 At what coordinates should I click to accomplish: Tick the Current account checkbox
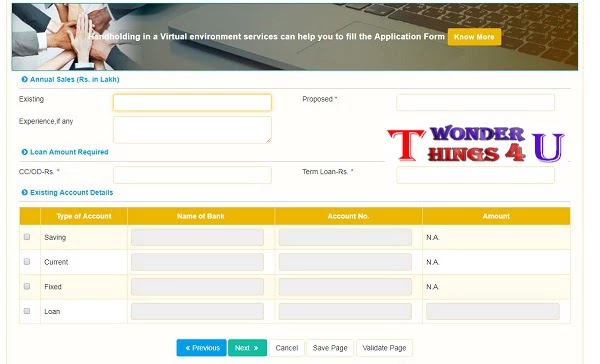[27, 261]
